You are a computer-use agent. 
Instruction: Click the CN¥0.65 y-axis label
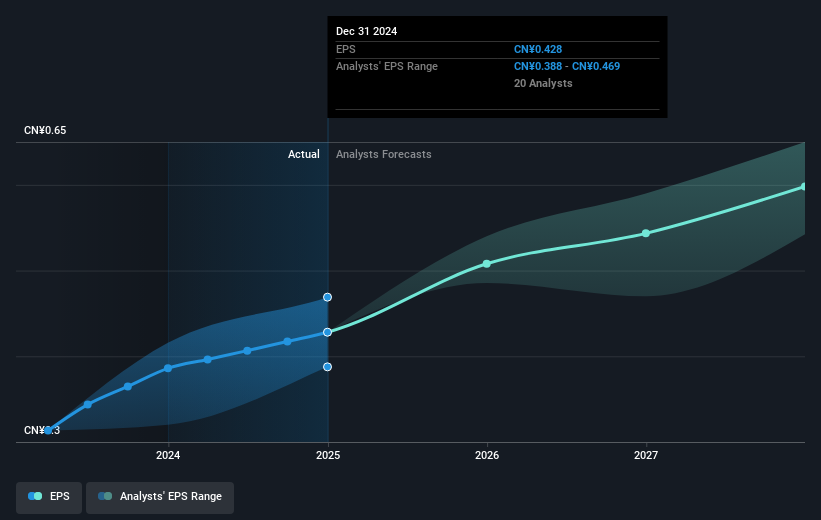pyautogui.click(x=45, y=130)
